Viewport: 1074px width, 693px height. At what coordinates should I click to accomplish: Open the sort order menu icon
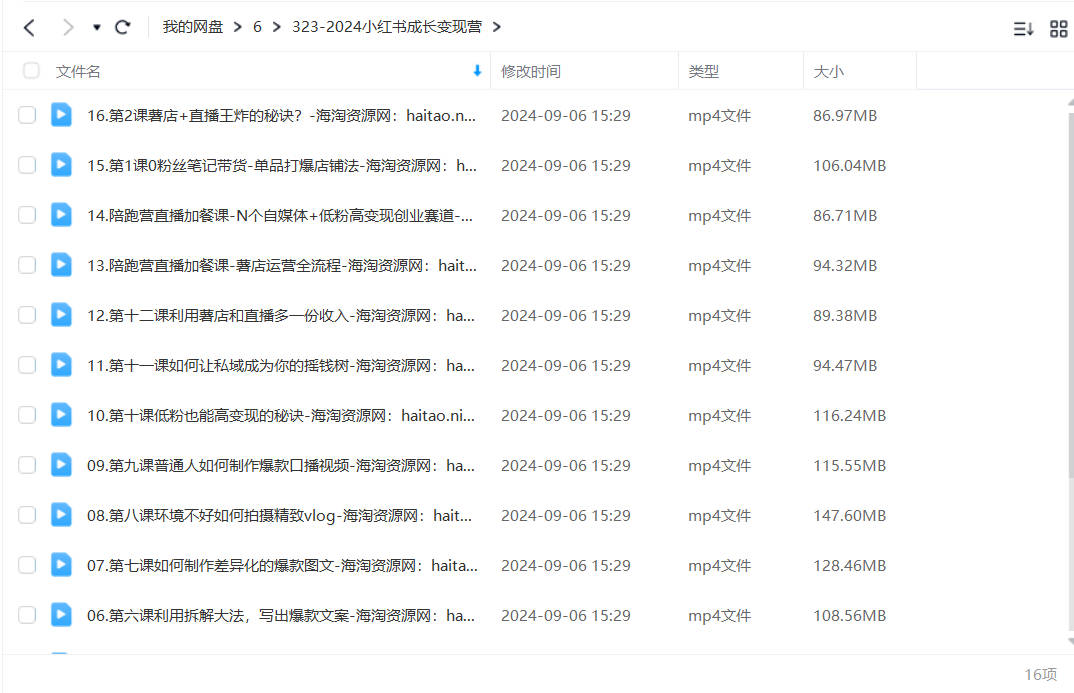coord(1023,29)
